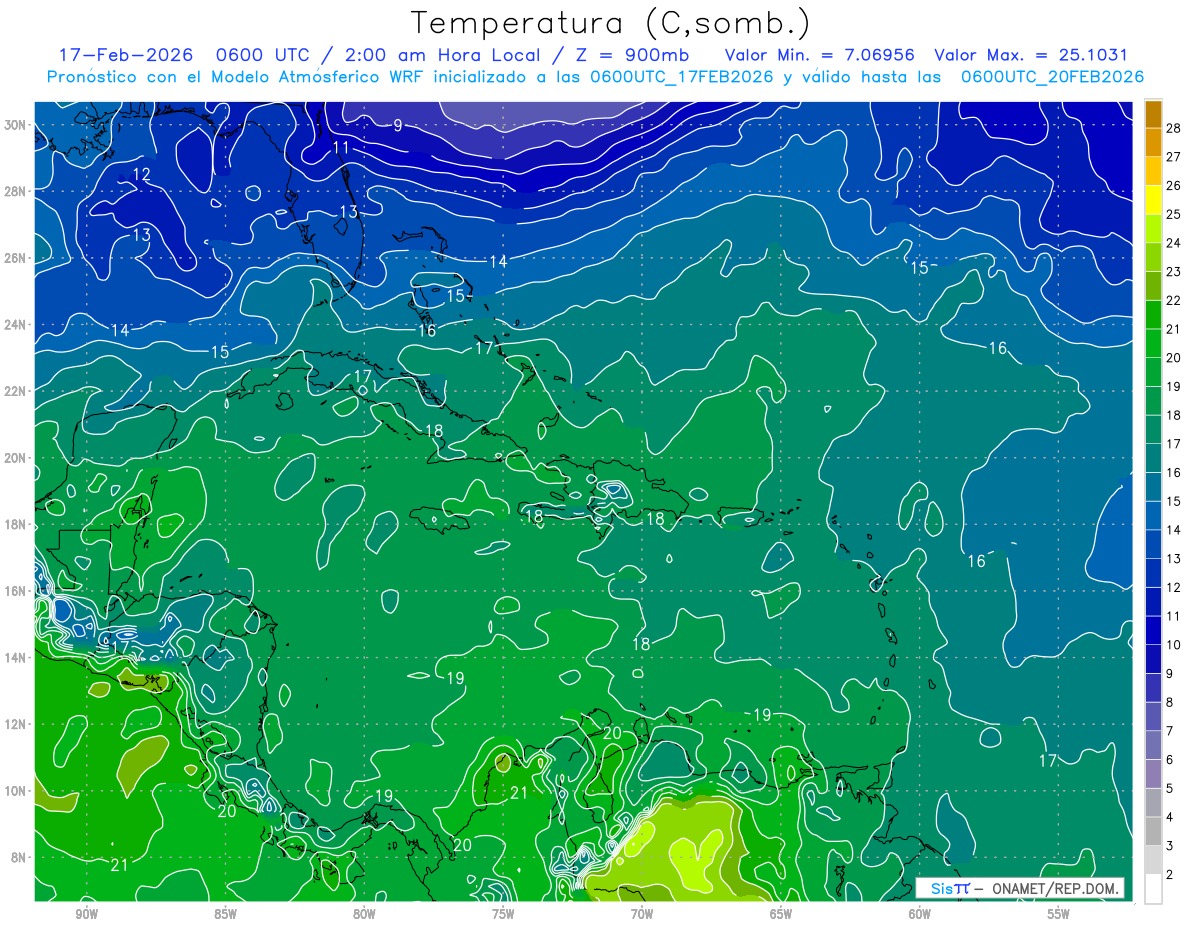
Task: Click the "22" label on the color scale
Action: [1174, 300]
